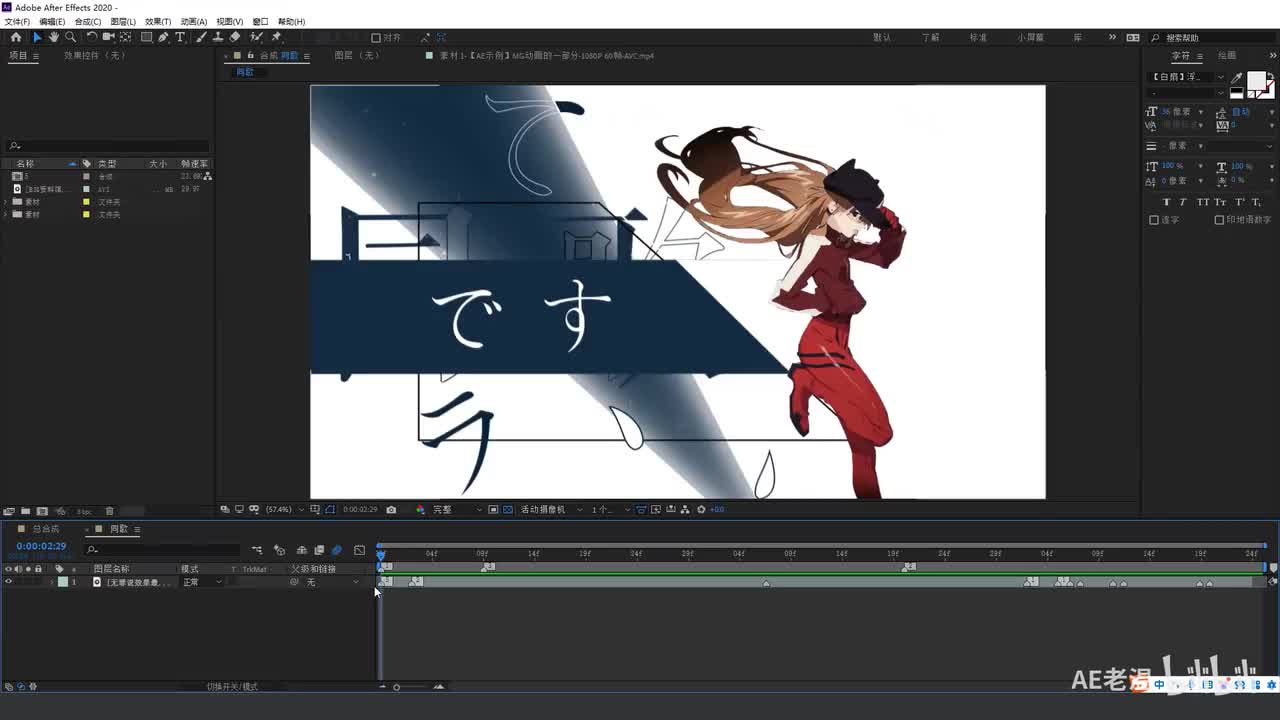Check the 连字 ligatures checkbox
Viewport: 1280px width, 720px height.
1154,220
